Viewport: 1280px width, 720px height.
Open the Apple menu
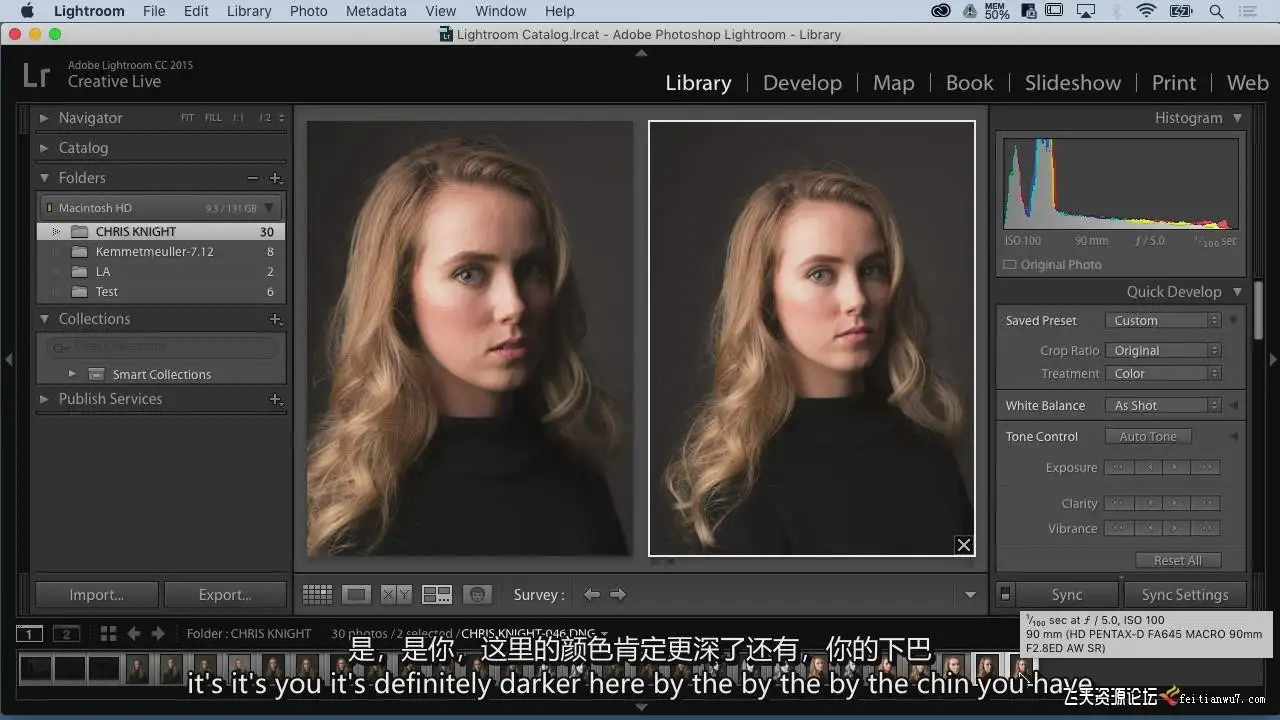(x=27, y=11)
